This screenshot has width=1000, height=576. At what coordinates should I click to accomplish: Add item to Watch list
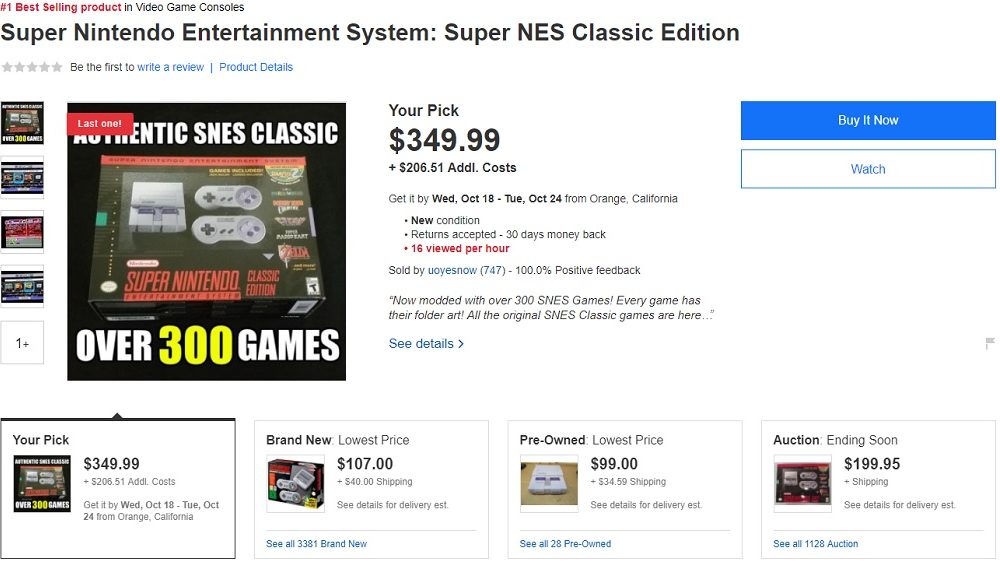click(x=867, y=169)
